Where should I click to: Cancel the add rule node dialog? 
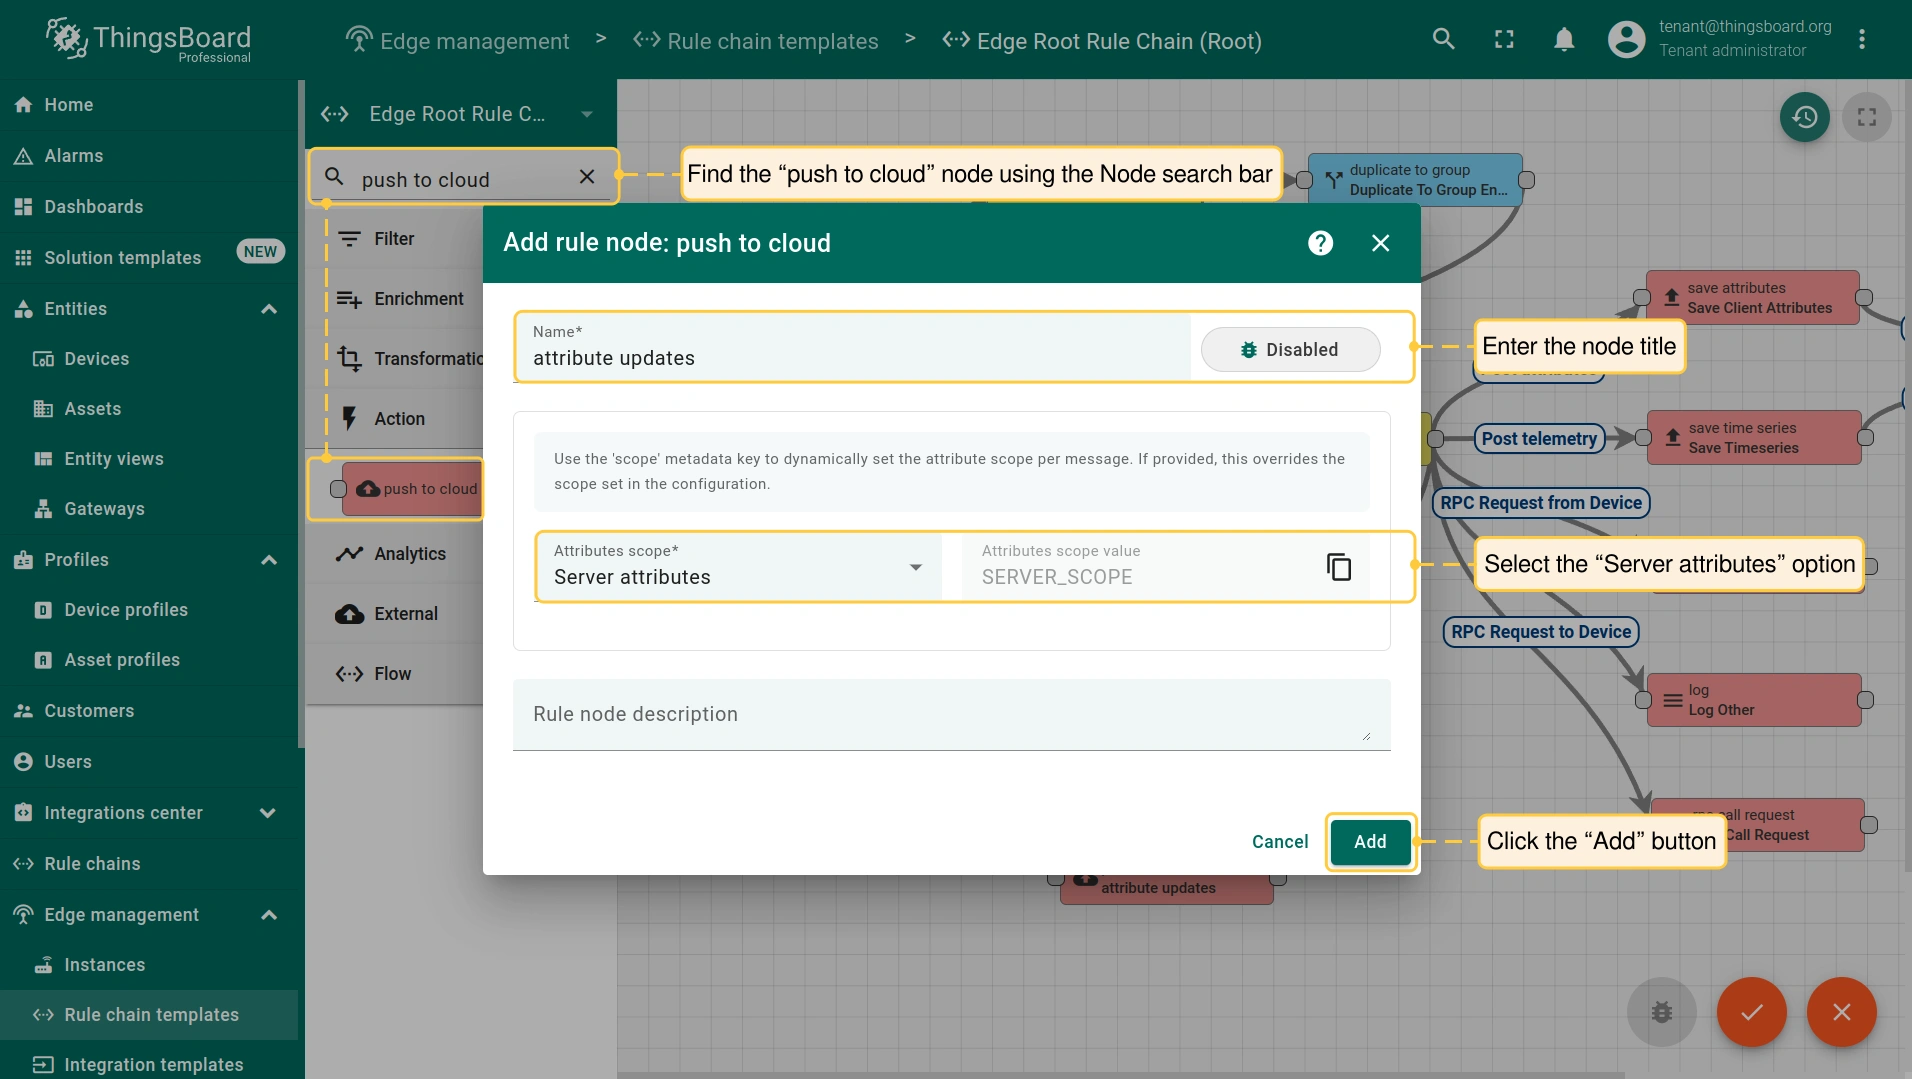click(1279, 842)
